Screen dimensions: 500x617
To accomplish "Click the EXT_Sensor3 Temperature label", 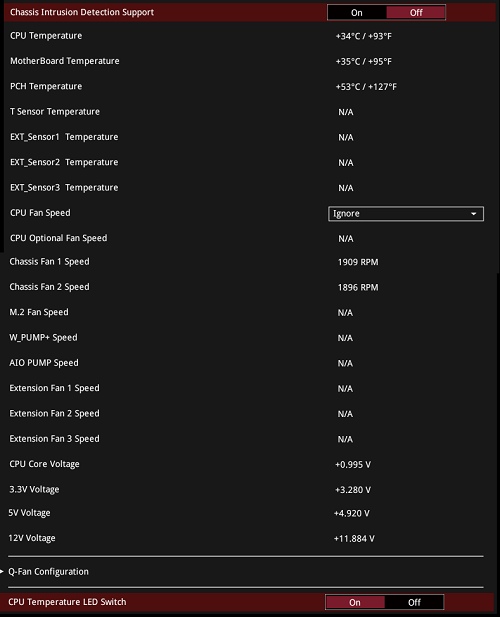I will [64, 187].
